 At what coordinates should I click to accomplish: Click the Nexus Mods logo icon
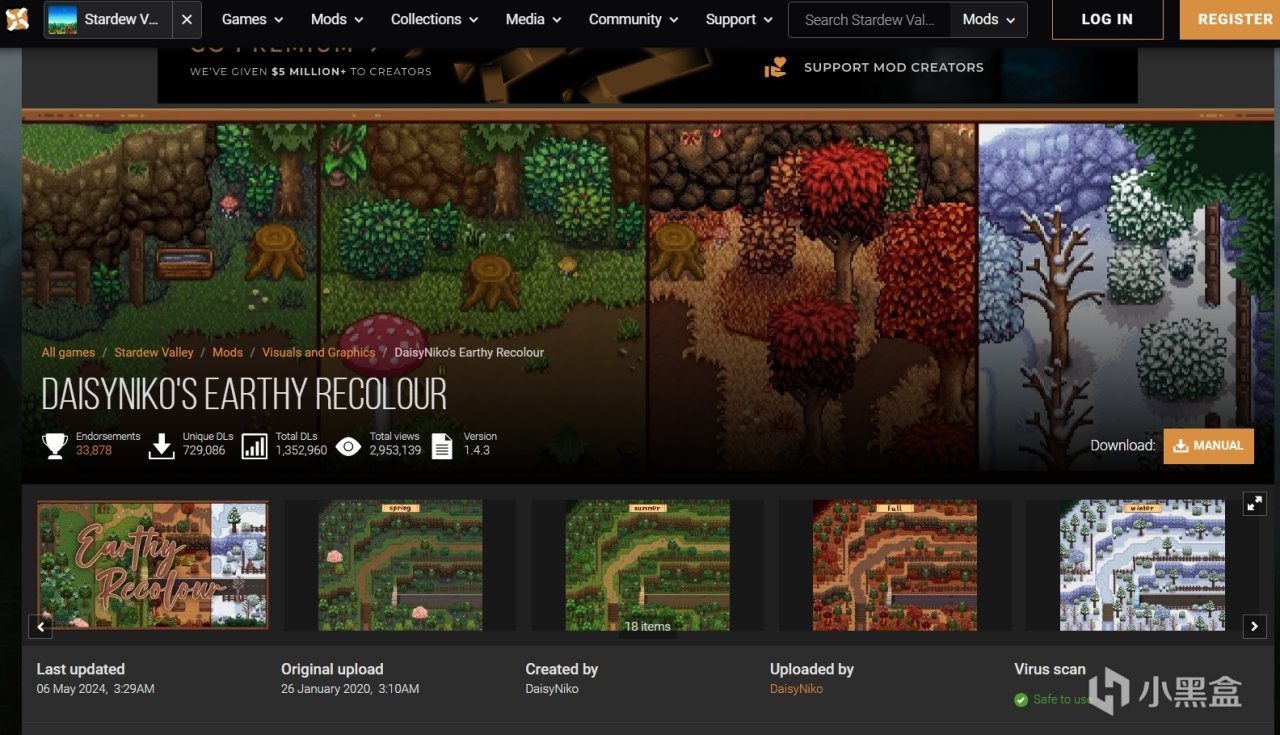[x=17, y=19]
